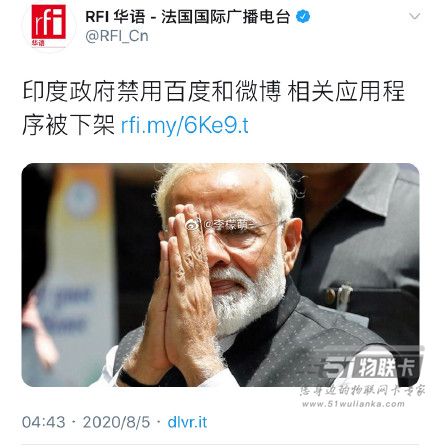440x448 pixels.
Task: Open the RFI 华语 account name
Action: point(115,17)
